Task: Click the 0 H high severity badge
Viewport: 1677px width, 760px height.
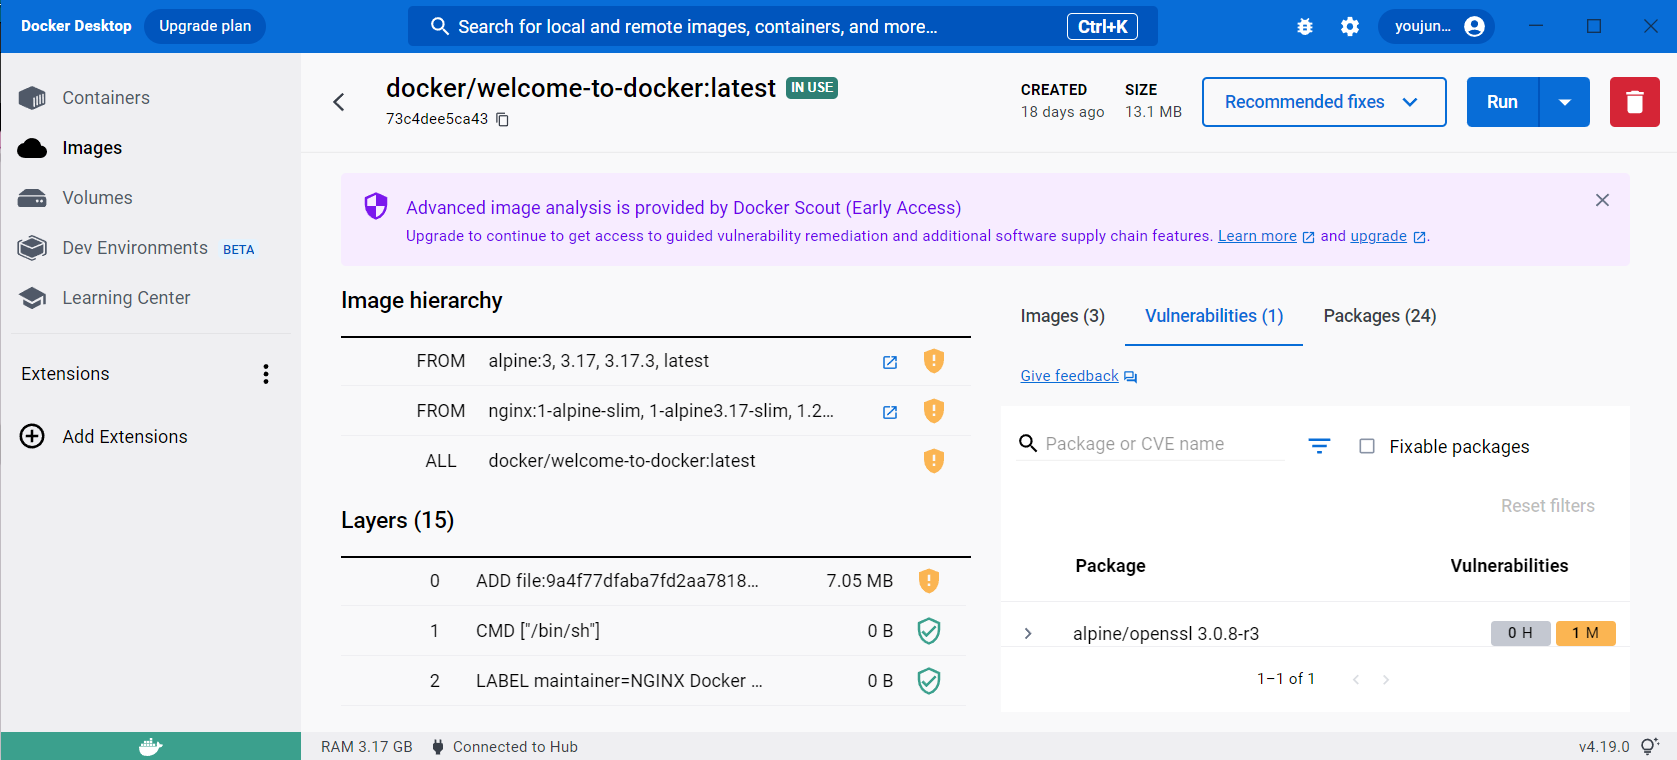Action: pos(1521,633)
